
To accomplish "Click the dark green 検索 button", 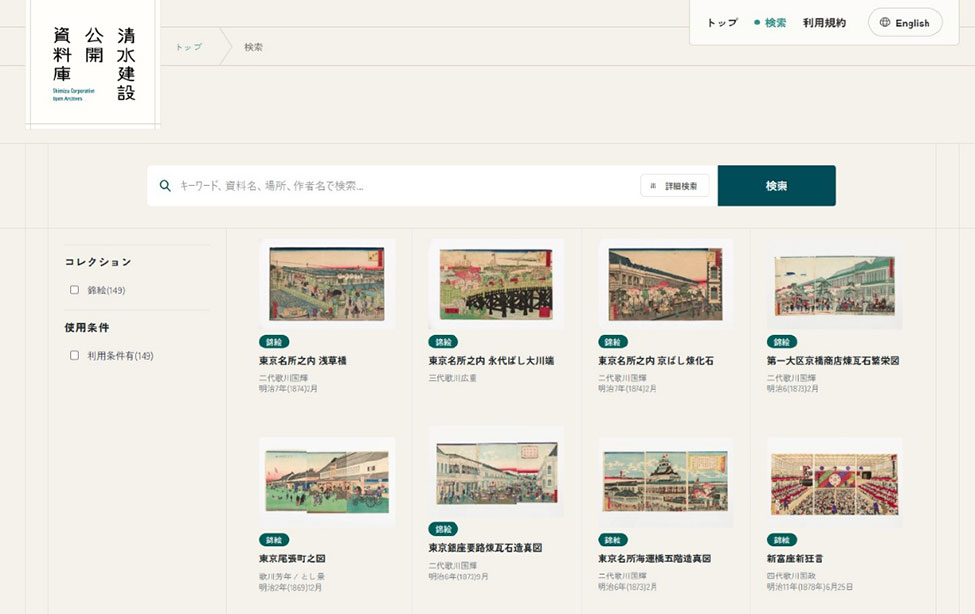I will tap(777, 185).
